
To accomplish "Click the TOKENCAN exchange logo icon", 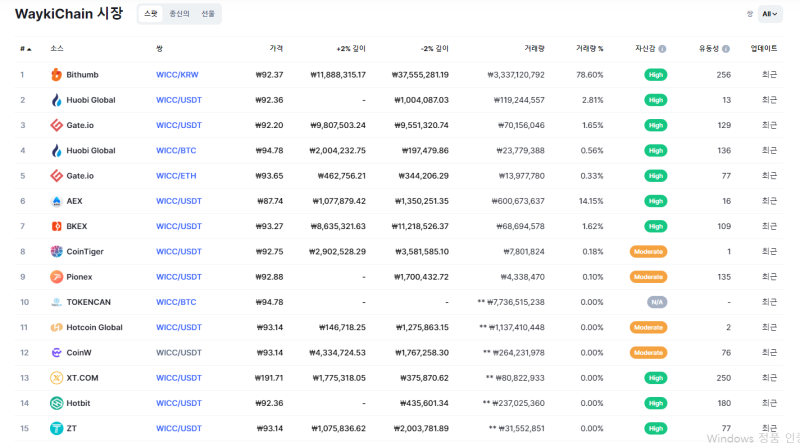I will click(x=56, y=302).
